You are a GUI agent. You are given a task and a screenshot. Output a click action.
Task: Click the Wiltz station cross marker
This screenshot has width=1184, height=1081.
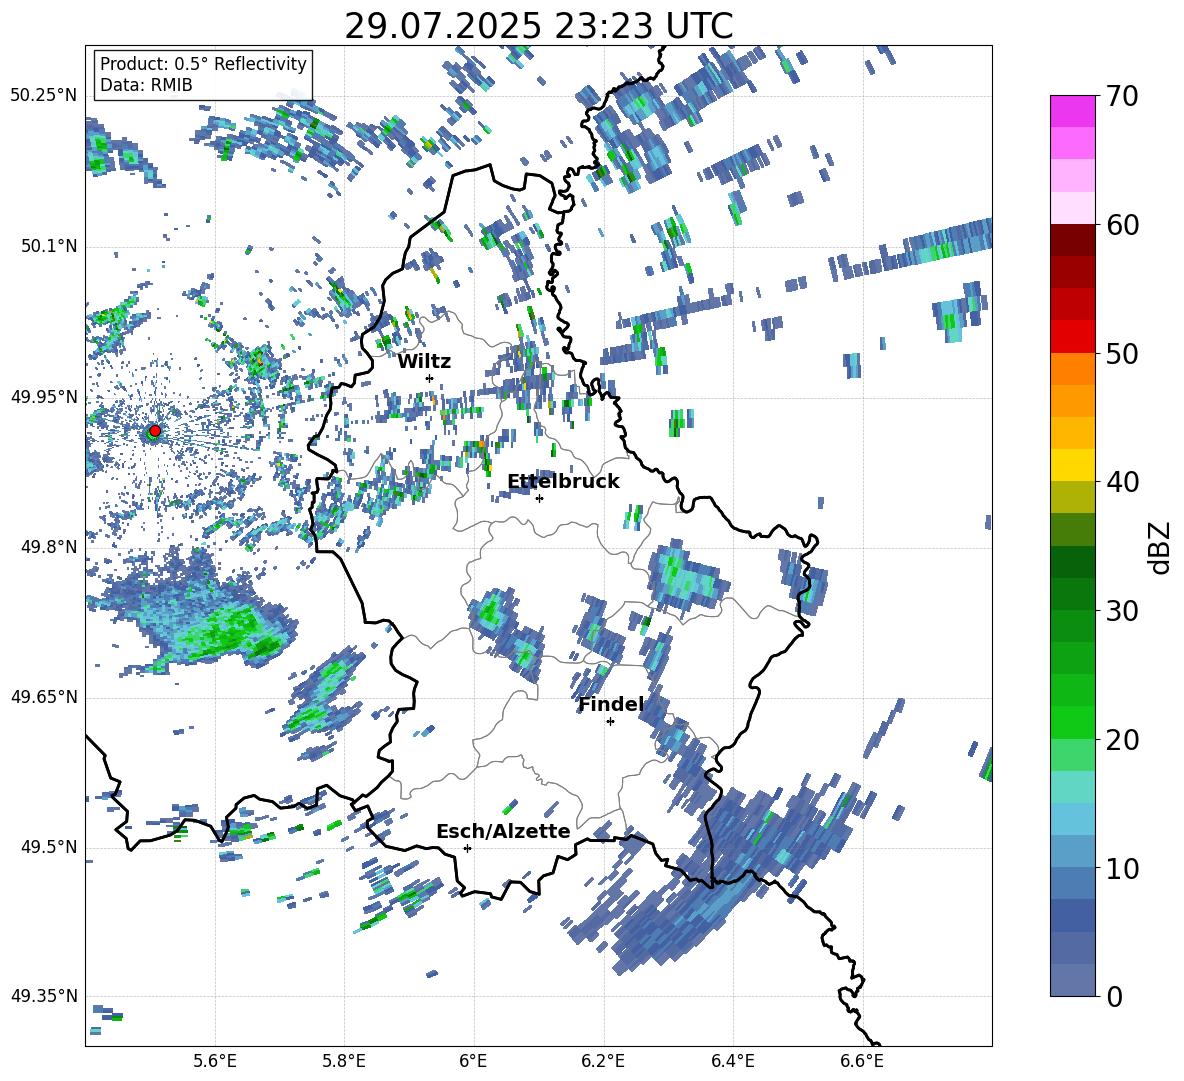tap(430, 378)
